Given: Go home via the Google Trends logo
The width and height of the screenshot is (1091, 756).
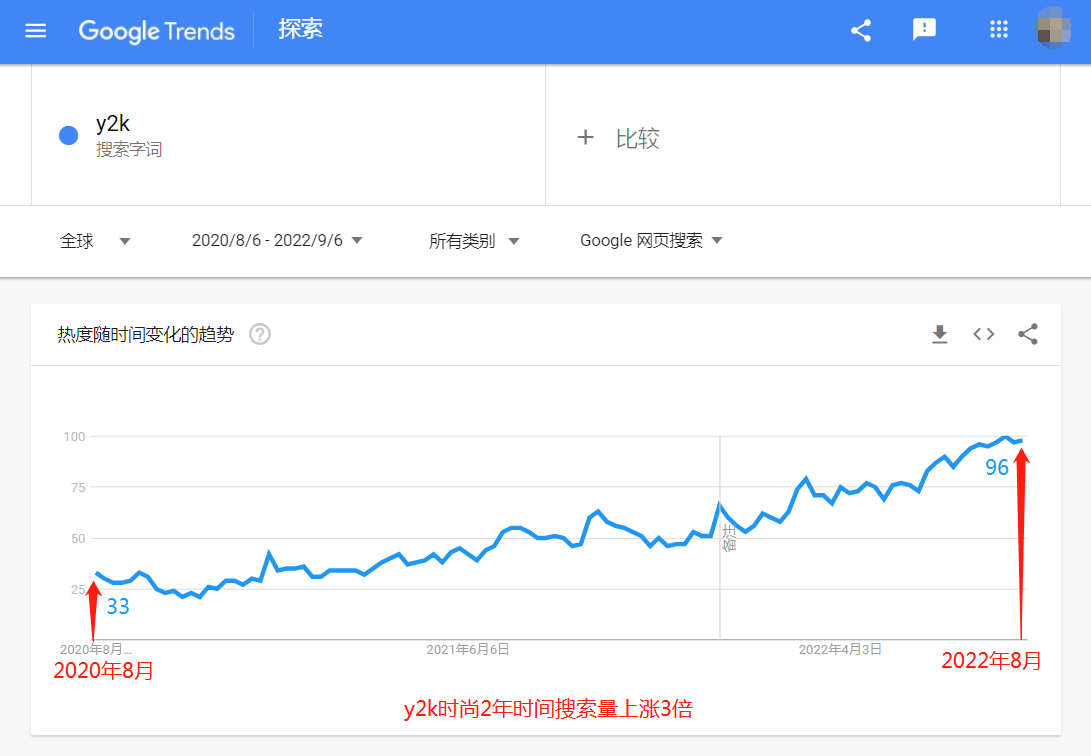Looking at the screenshot, I should pyautogui.click(x=156, y=31).
